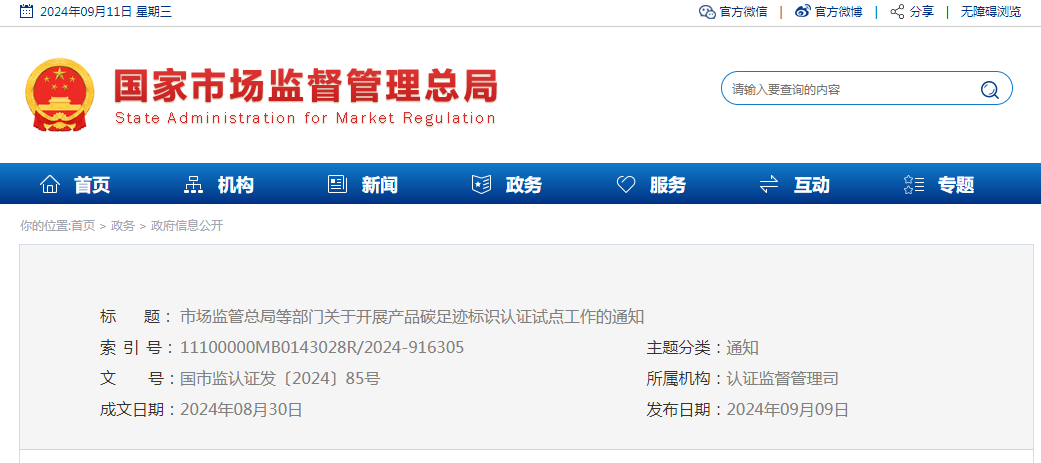1041x463 pixels.
Task: Open 无障碍浏览 accessibility mode
Action: [x=991, y=11]
